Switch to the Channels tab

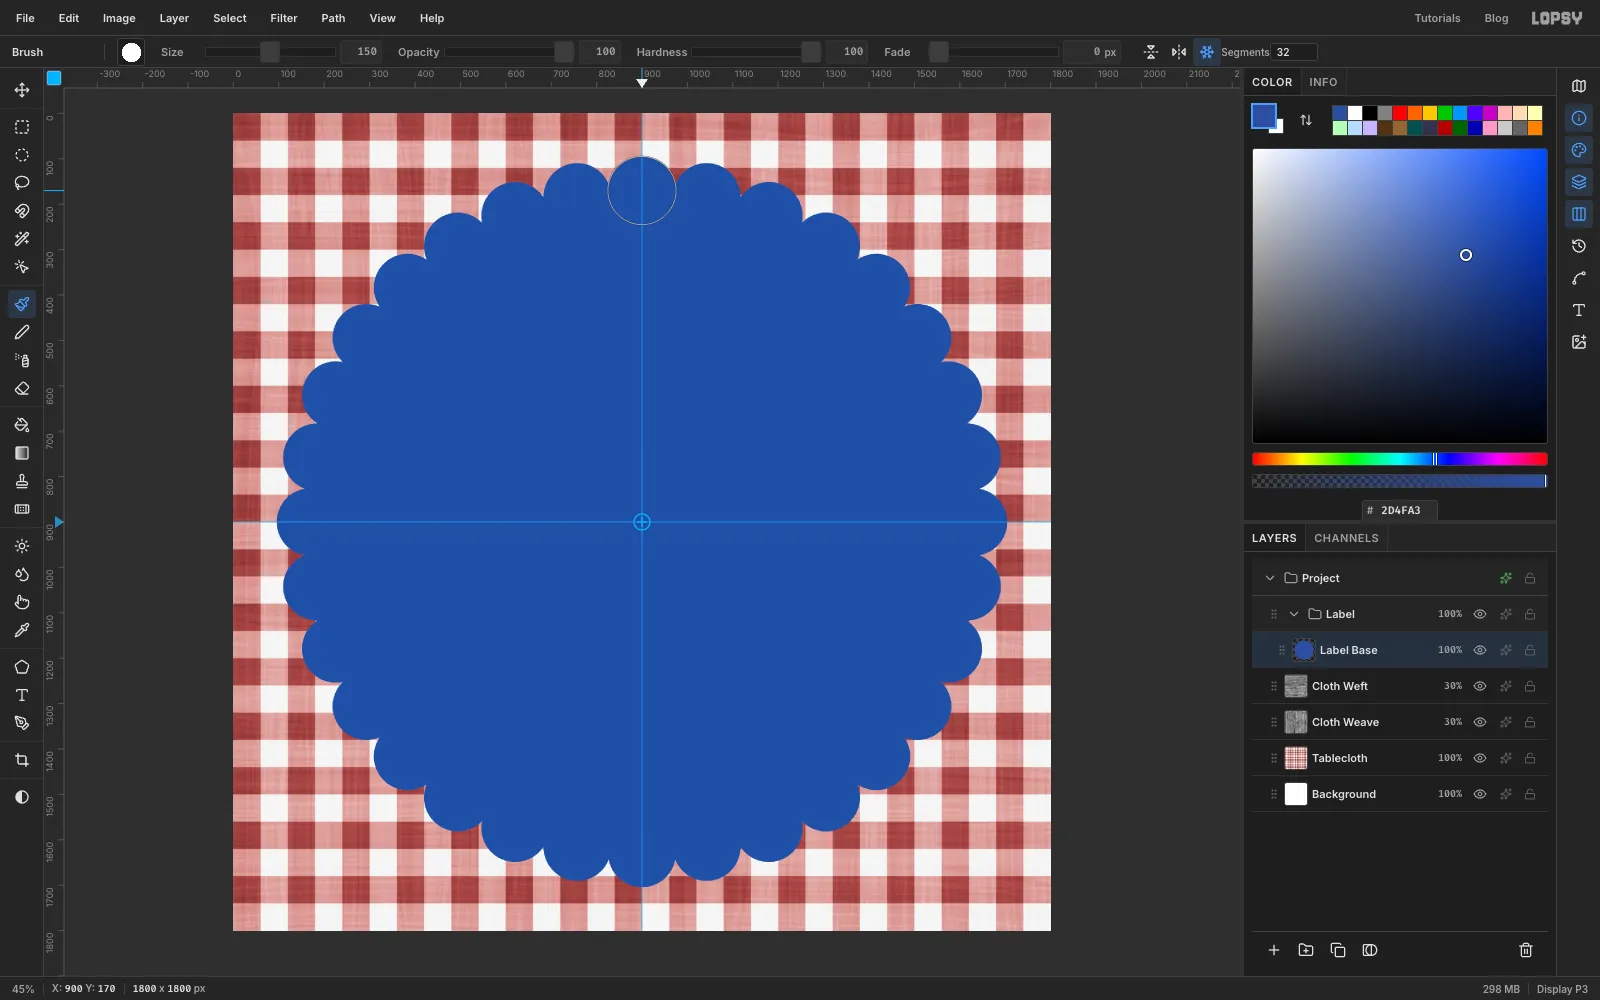[x=1346, y=538]
